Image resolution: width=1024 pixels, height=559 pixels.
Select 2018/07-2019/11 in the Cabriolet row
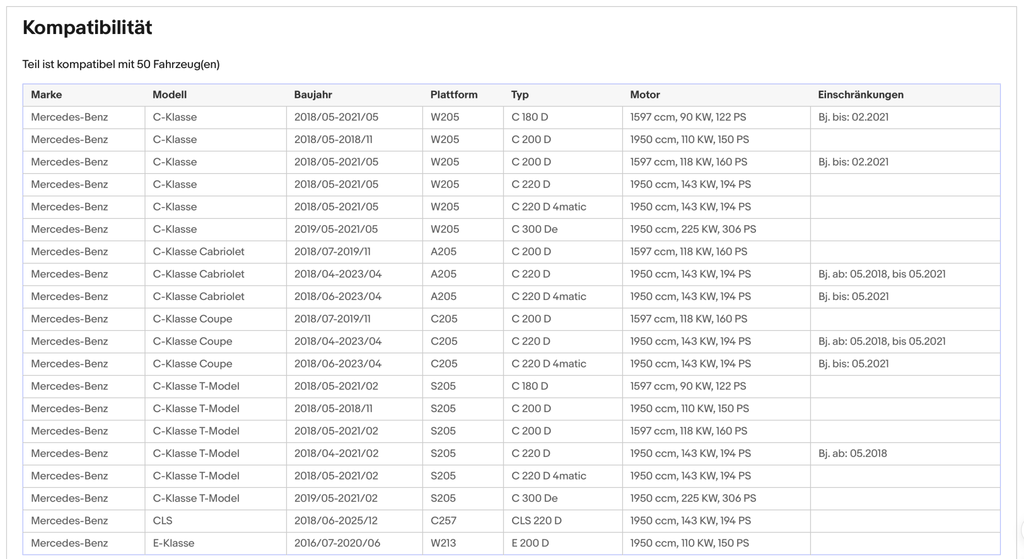332,251
